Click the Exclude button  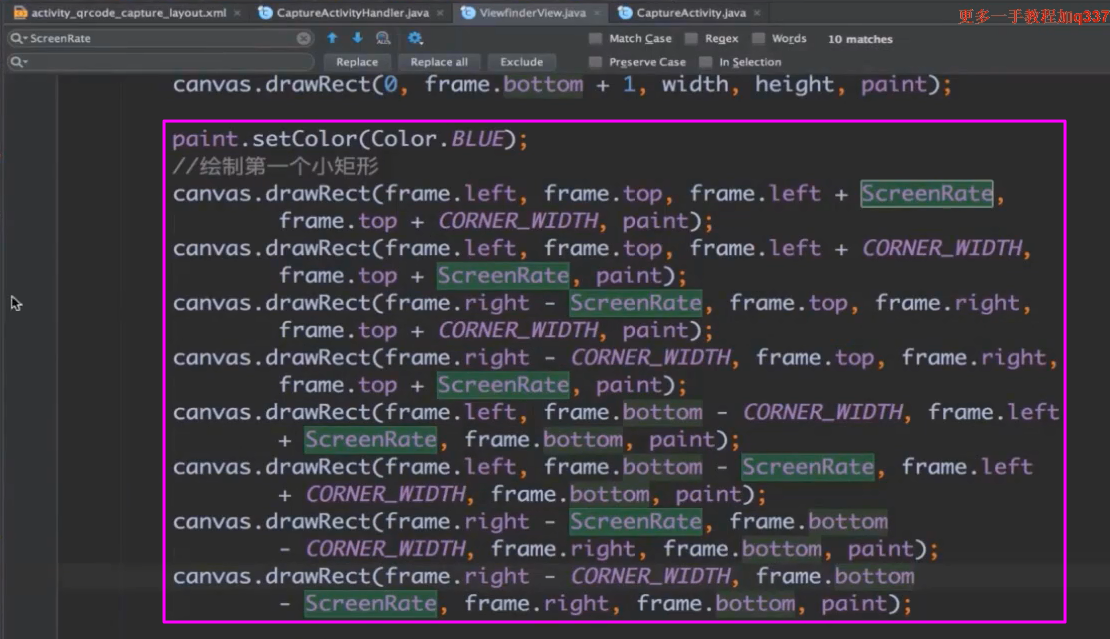point(521,62)
